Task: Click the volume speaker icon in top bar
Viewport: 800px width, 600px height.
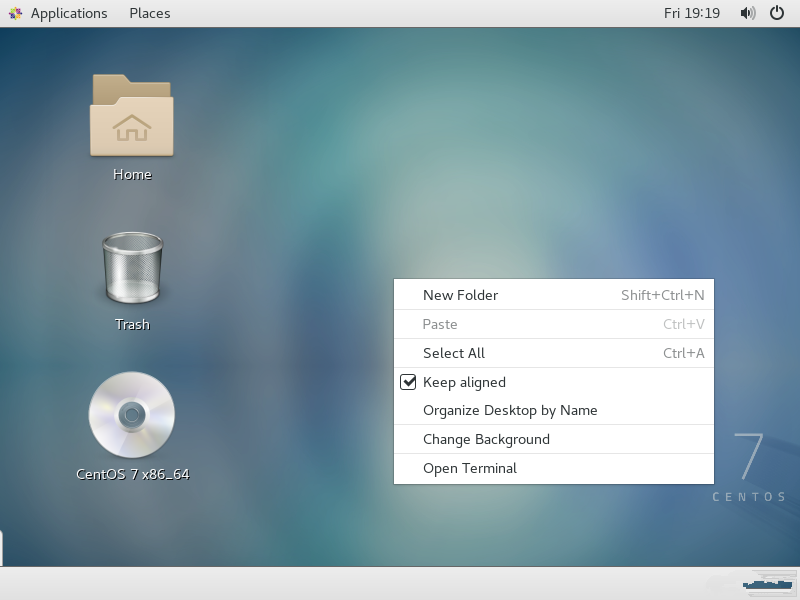Action: click(747, 13)
